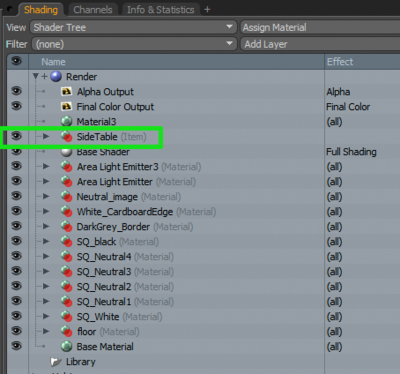Click the SideTable mask group icon
This screenshot has height=374, width=400.
tap(67, 137)
